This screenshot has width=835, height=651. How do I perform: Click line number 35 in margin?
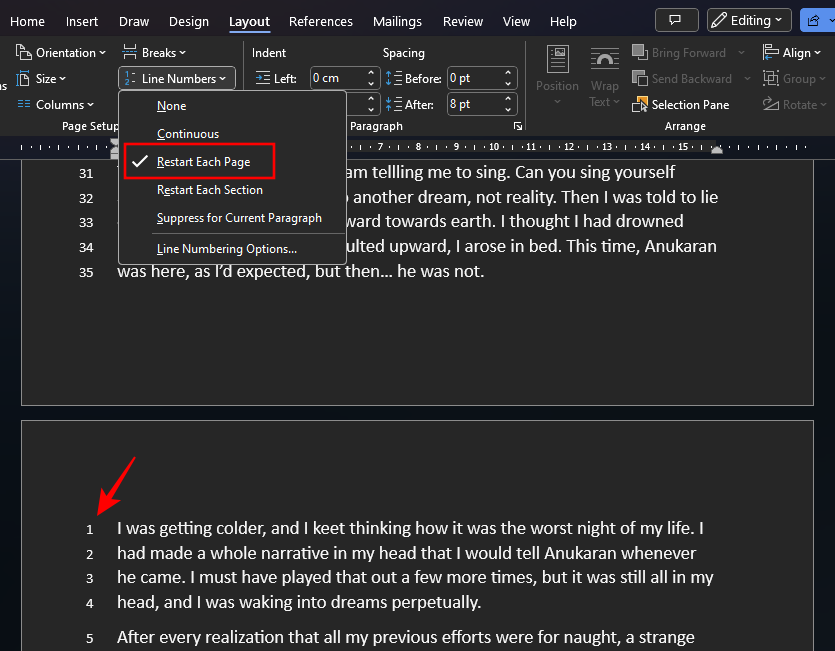point(86,272)
